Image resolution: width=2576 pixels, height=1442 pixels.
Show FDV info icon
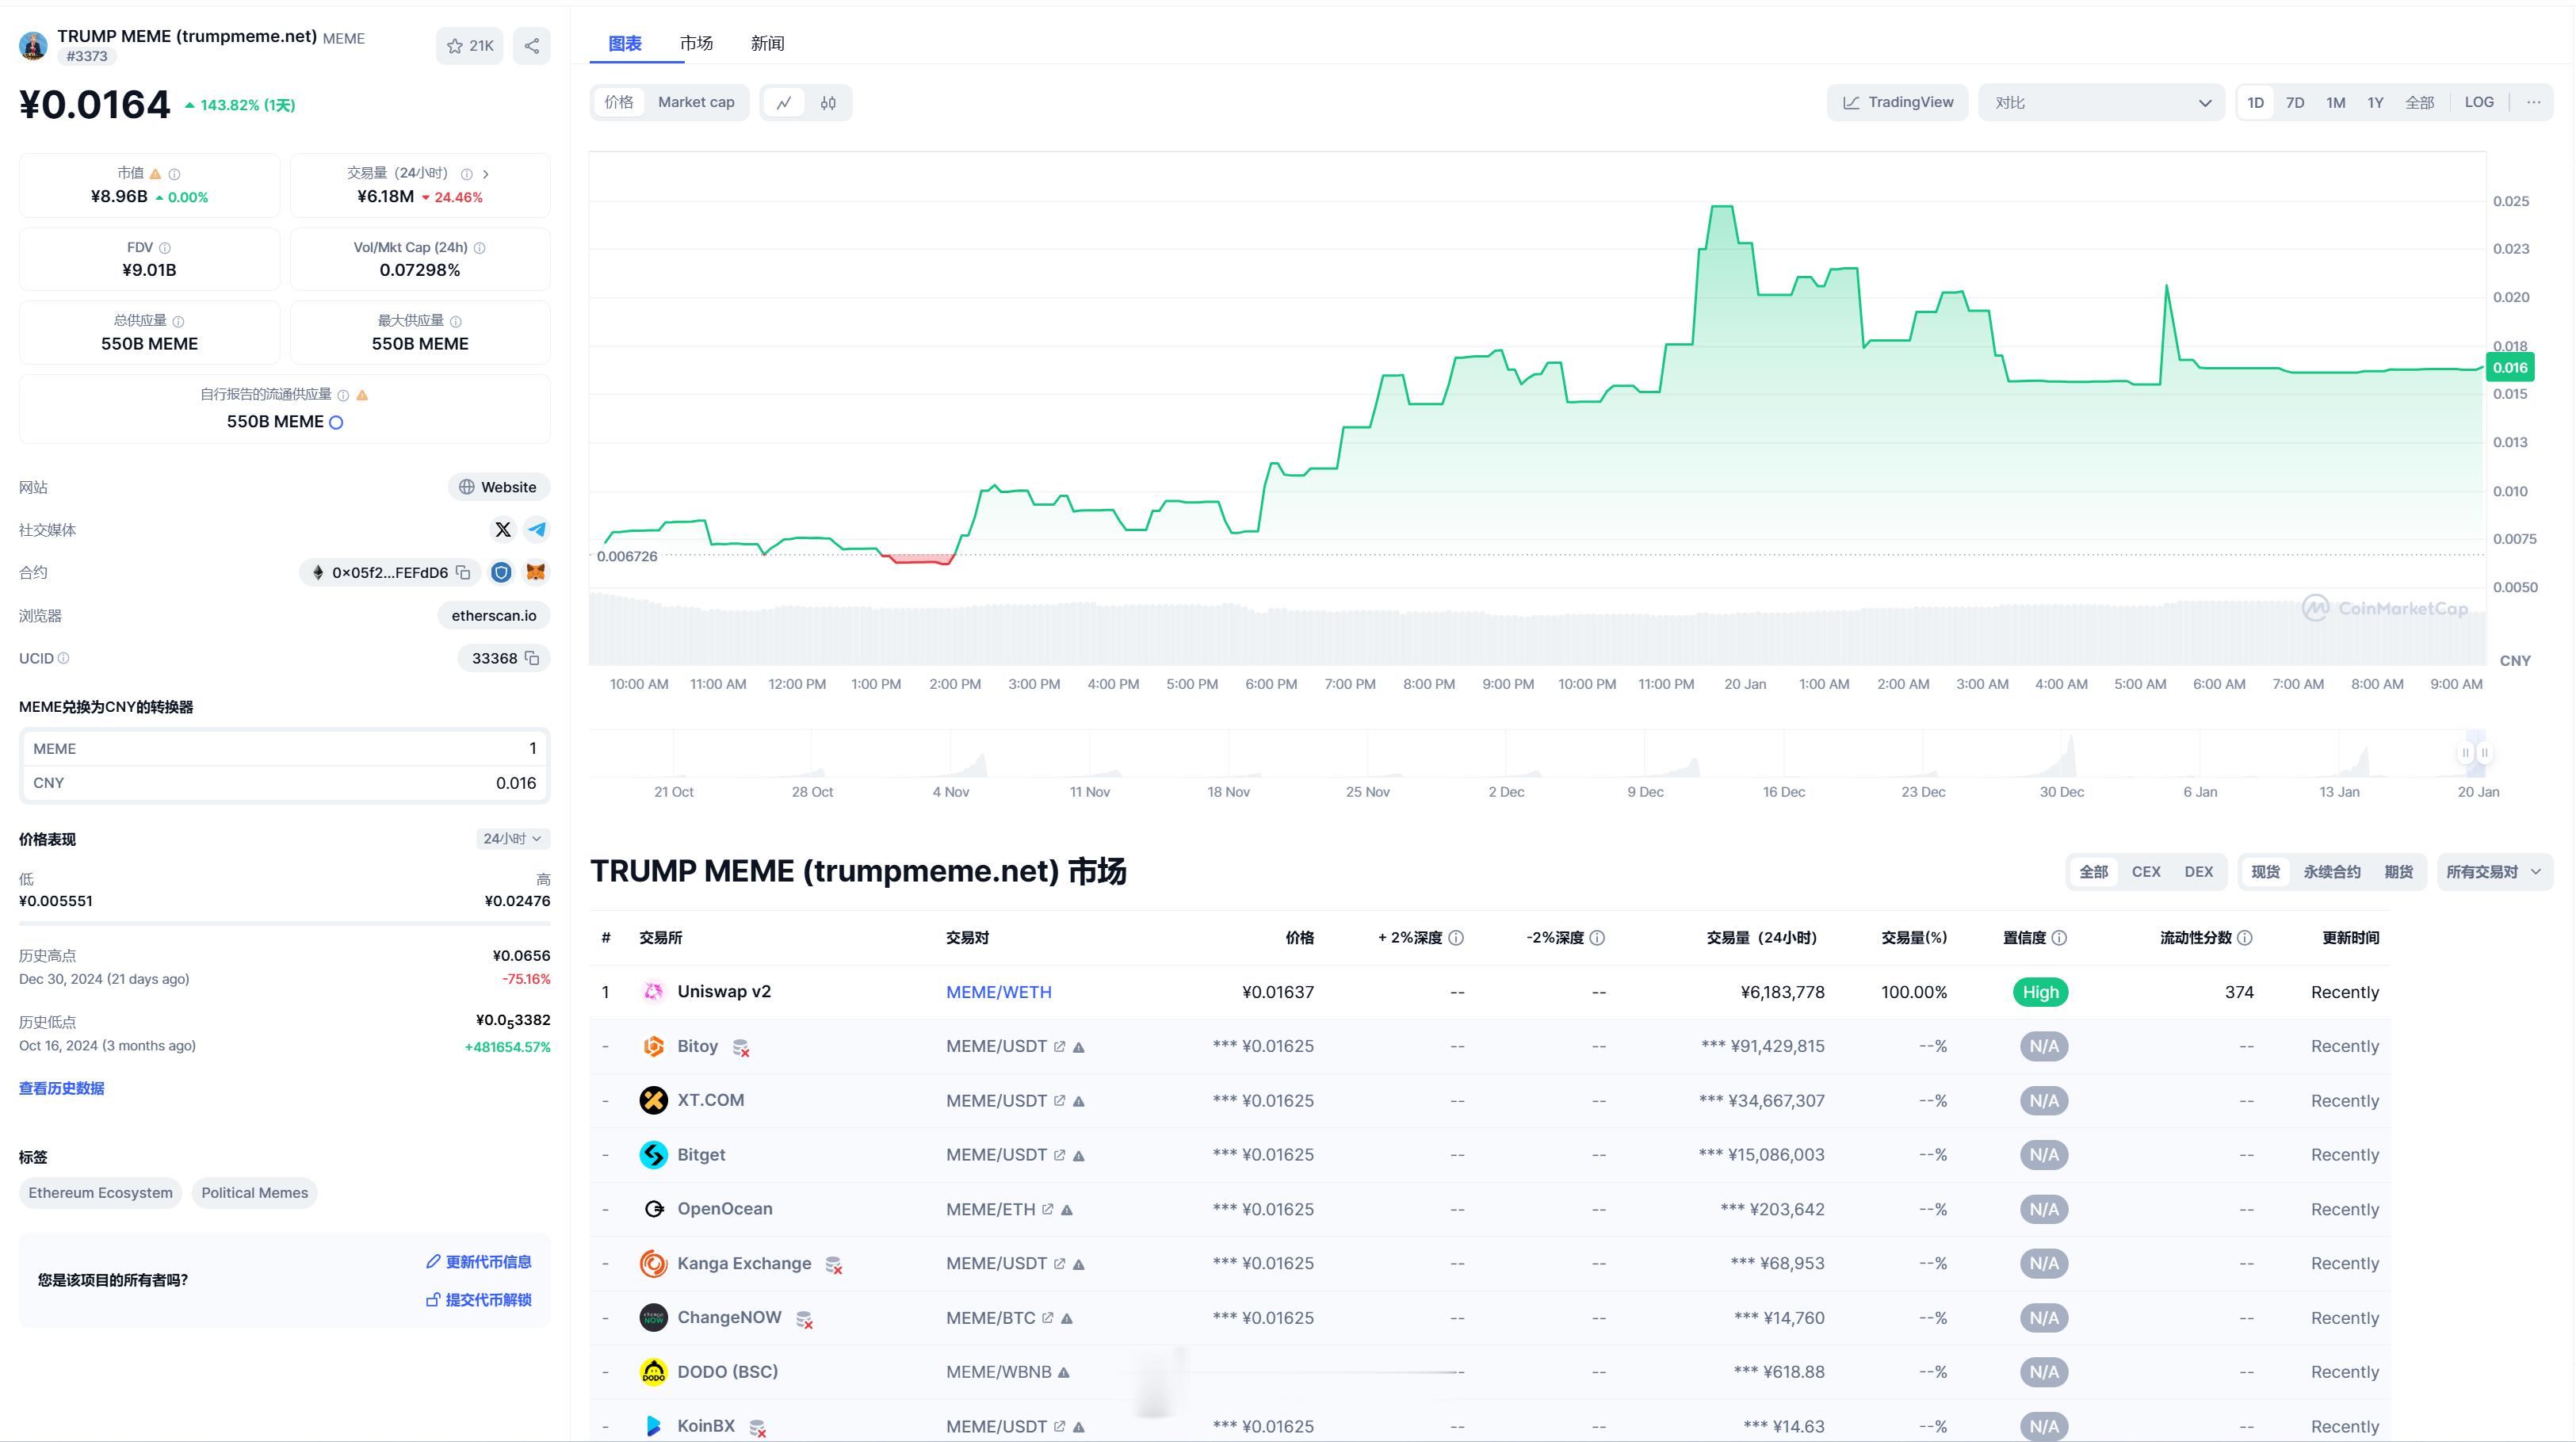(165, 248)
